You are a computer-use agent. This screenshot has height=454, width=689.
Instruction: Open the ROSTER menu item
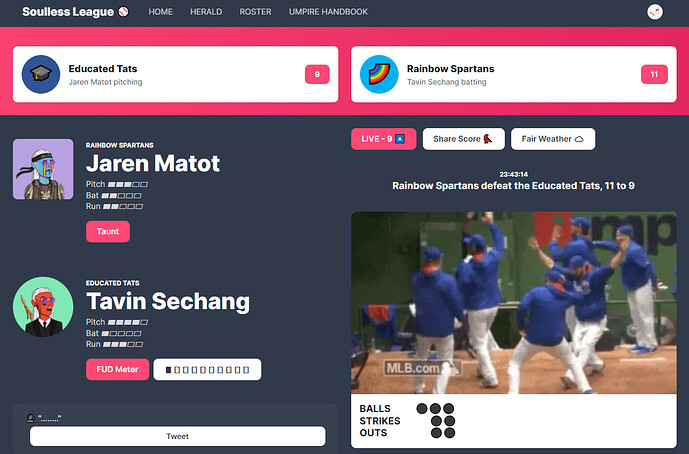(255, 12)
